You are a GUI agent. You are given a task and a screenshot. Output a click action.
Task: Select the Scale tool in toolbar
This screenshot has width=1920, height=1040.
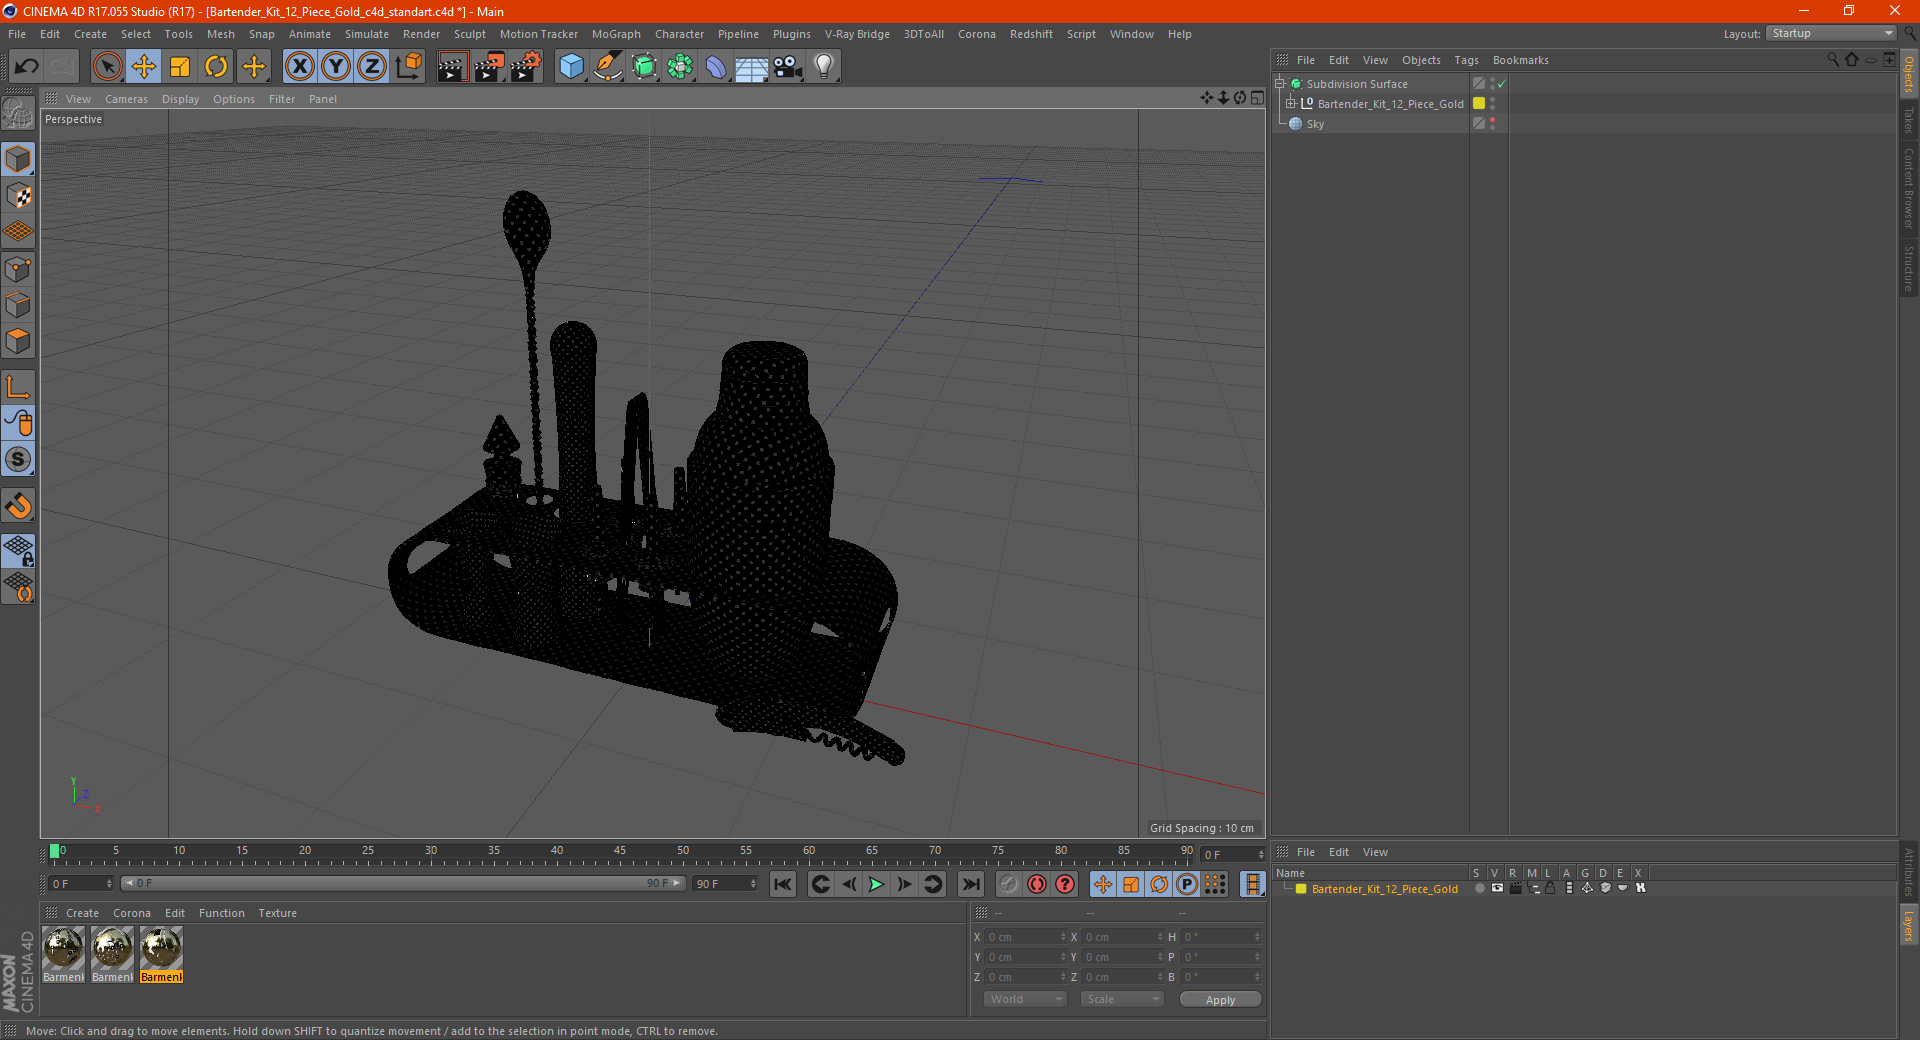point(180,67)
